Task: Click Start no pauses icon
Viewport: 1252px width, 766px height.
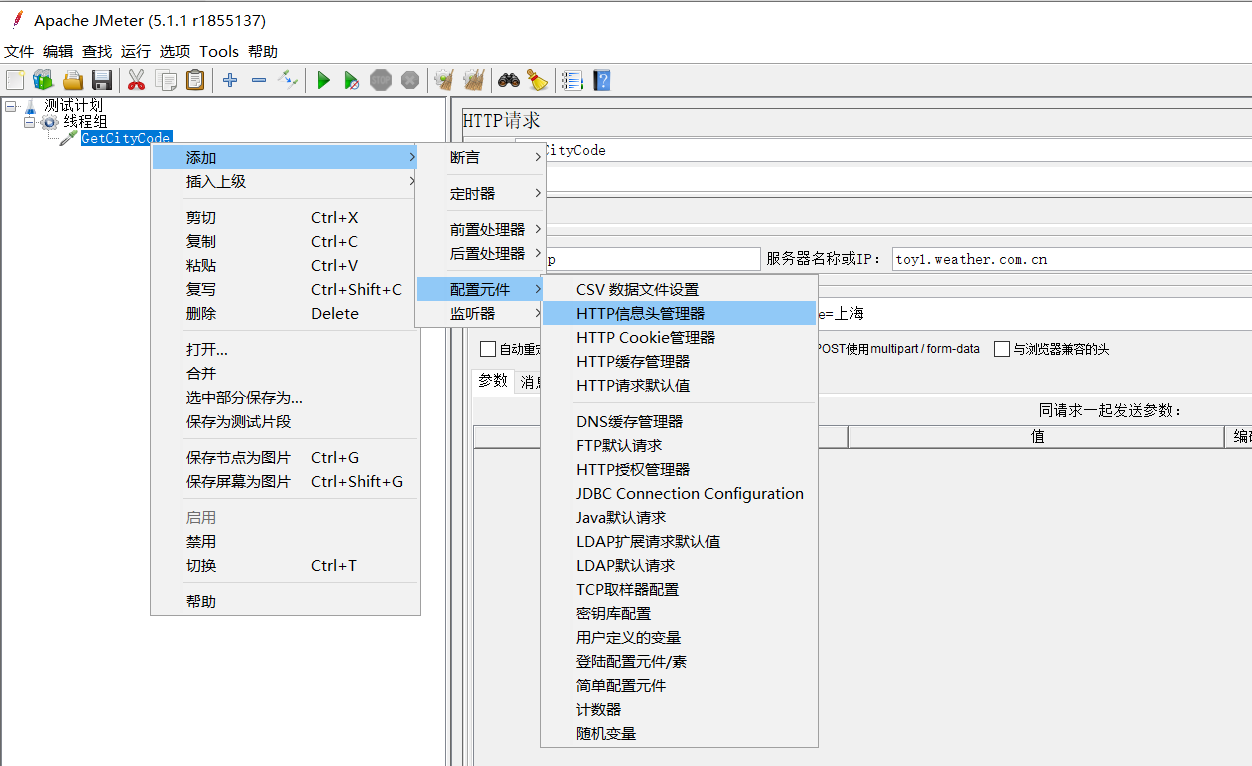Action: pyautogui.click(x=352, y=80)
